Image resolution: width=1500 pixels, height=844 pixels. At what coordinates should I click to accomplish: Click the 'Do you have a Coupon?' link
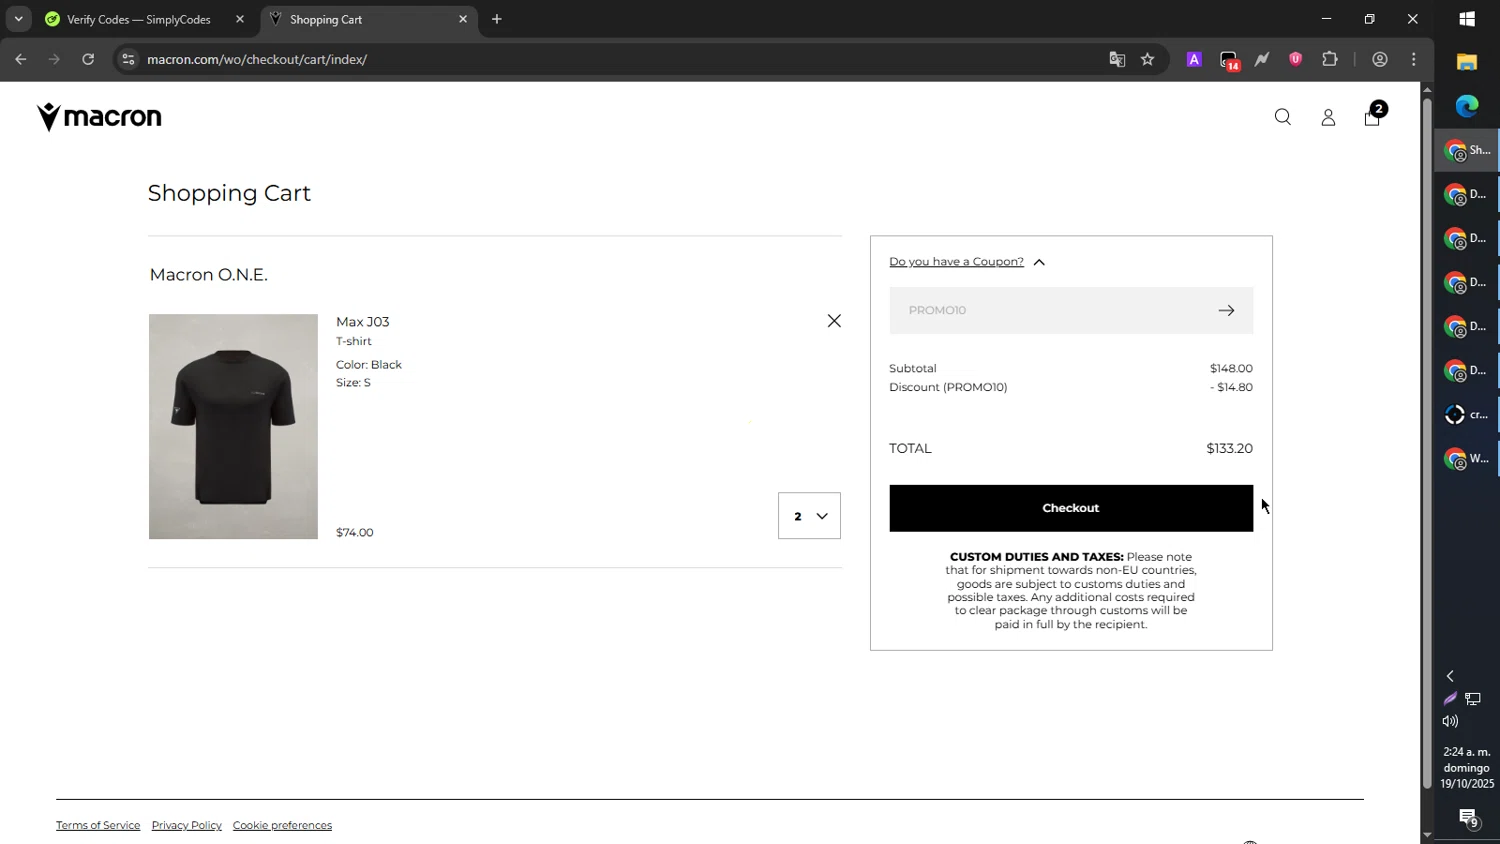pyautogui.click(x=956, y=262)
